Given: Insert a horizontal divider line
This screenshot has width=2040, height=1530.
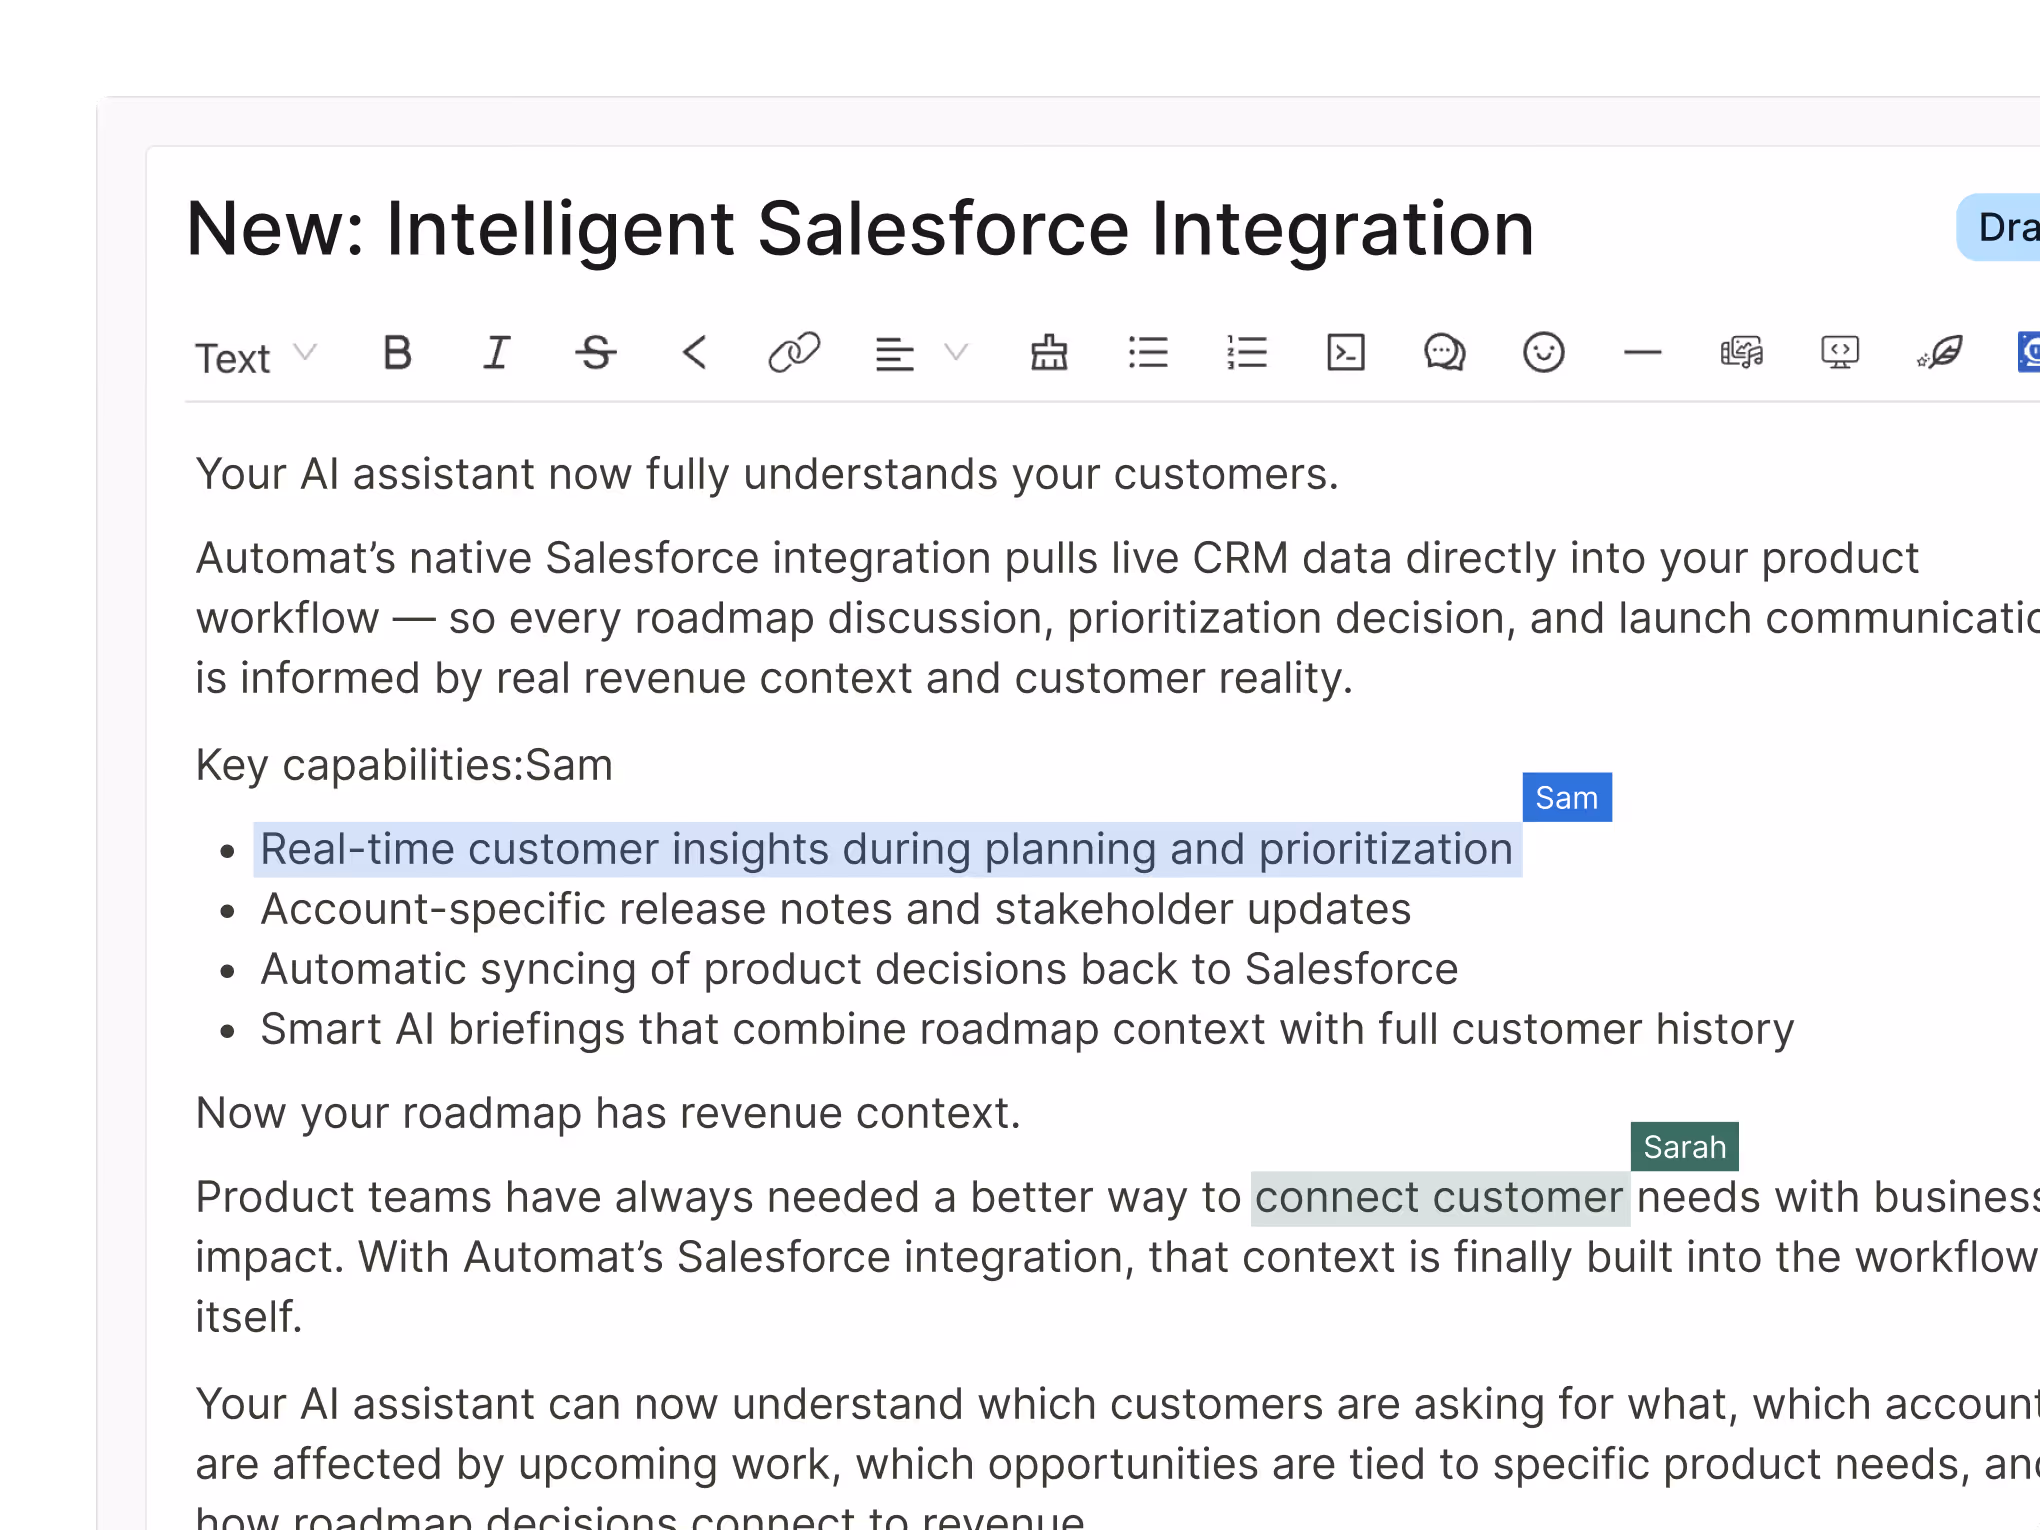Looking at the screenshot, I should click(1643, 353).
